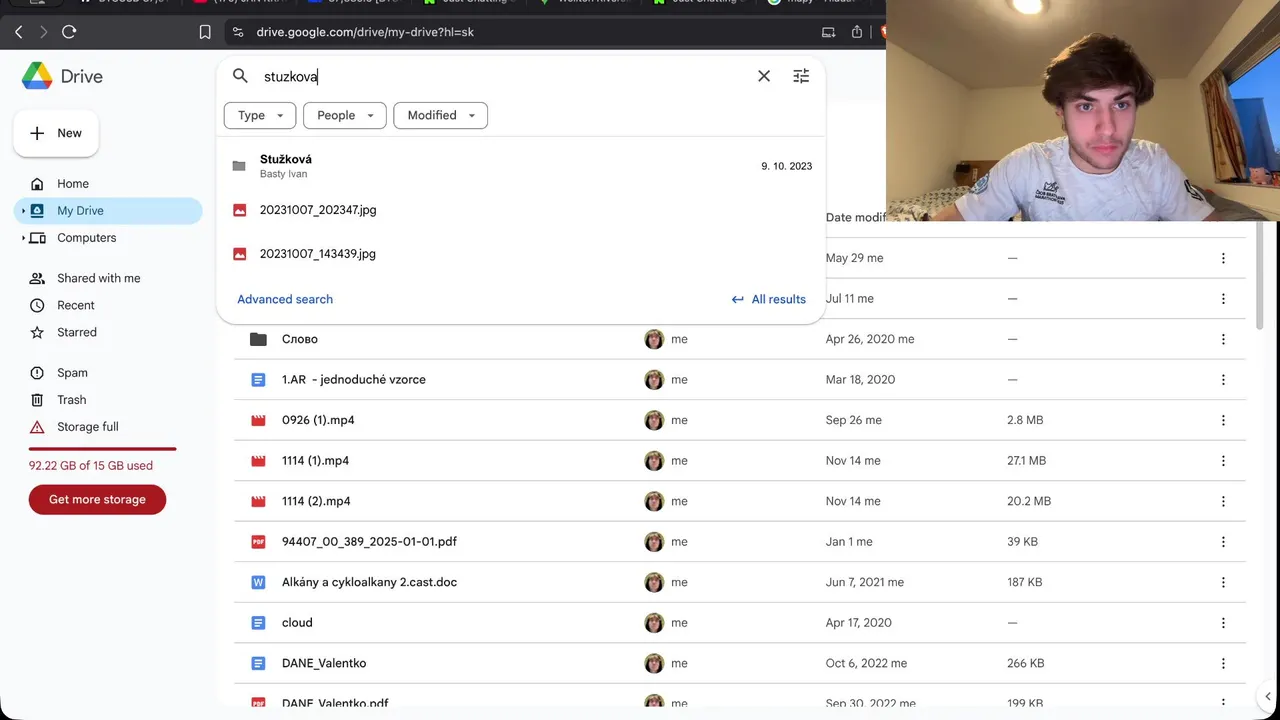Viewport: 1280px width, 720px height.
Task: Open the file 1114 (1).mp4
Action: tap(315, 461)
